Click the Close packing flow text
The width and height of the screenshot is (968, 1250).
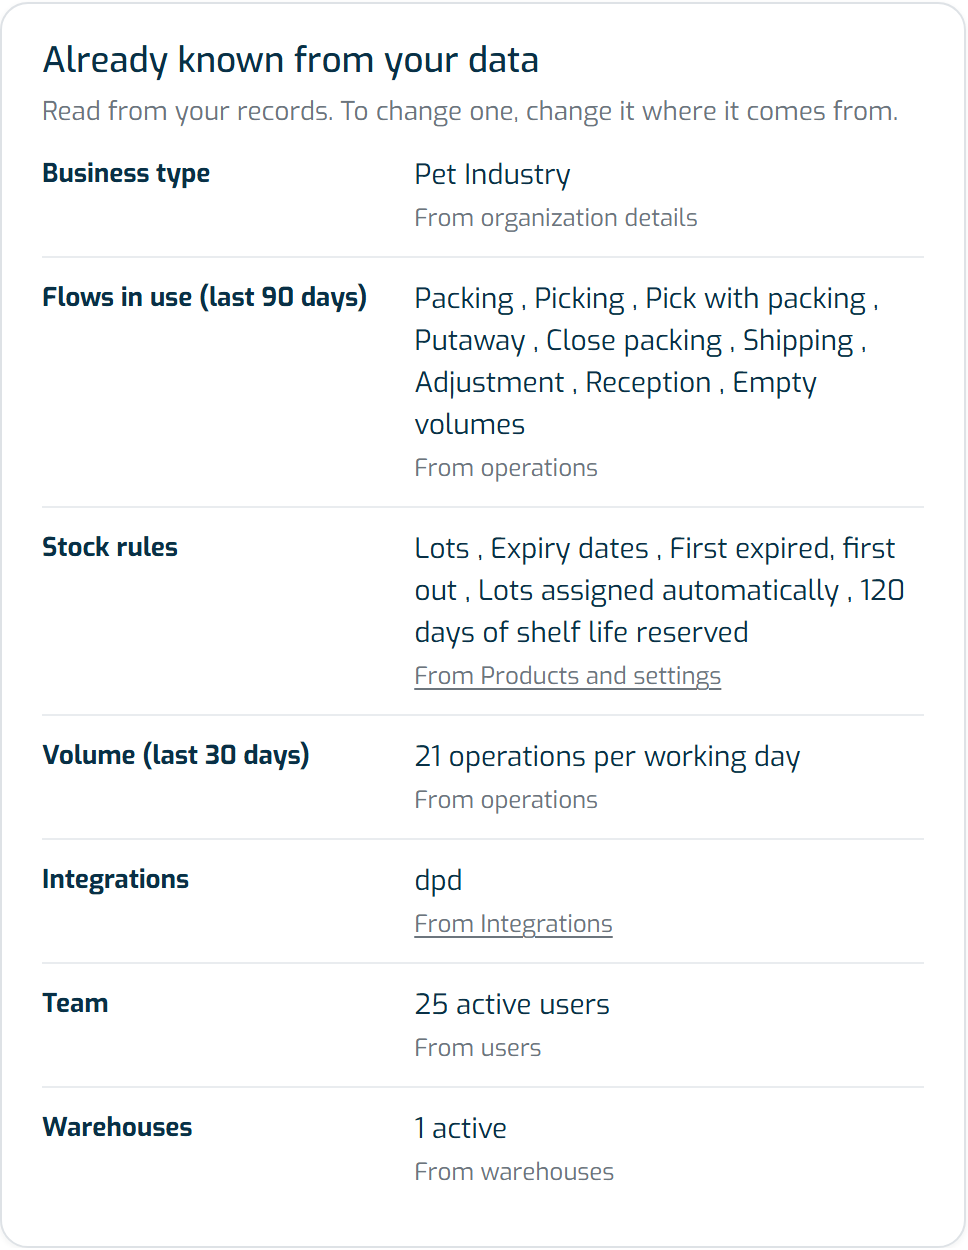[634, 341]
